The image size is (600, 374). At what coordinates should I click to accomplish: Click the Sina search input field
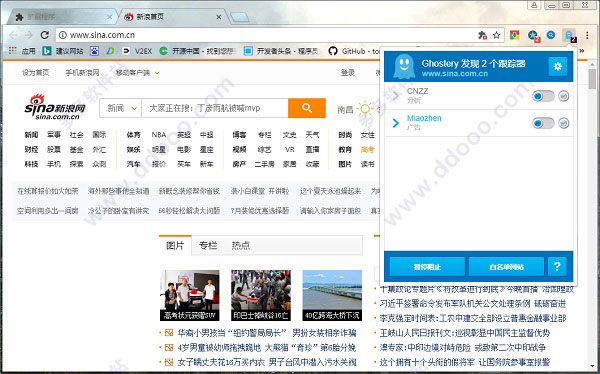pos(215,108)
